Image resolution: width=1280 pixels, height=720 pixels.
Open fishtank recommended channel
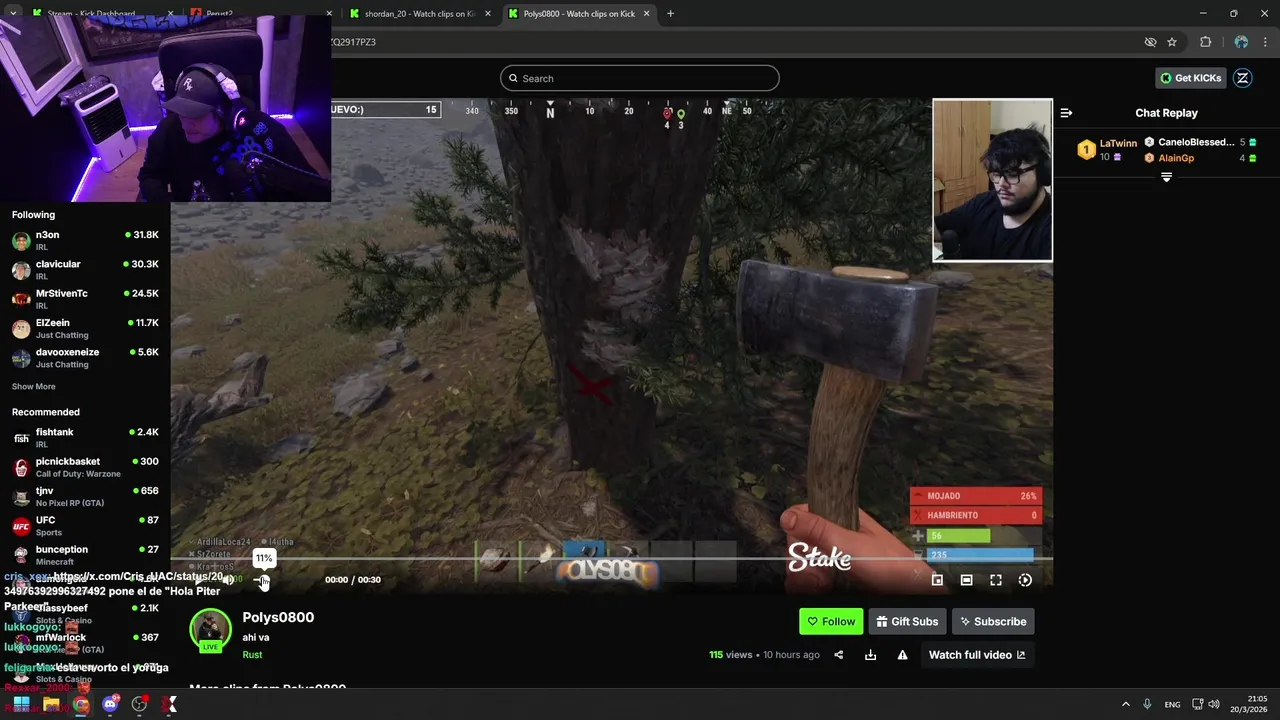click(85, 438)
